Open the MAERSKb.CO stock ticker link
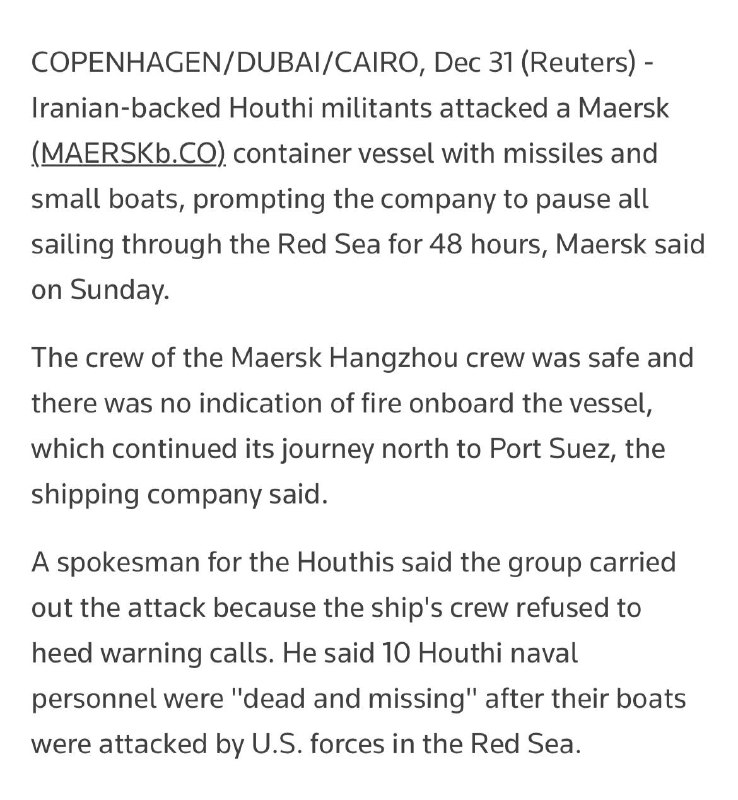The width and height of the screenshot is (738, 800). tap(130, 155)
